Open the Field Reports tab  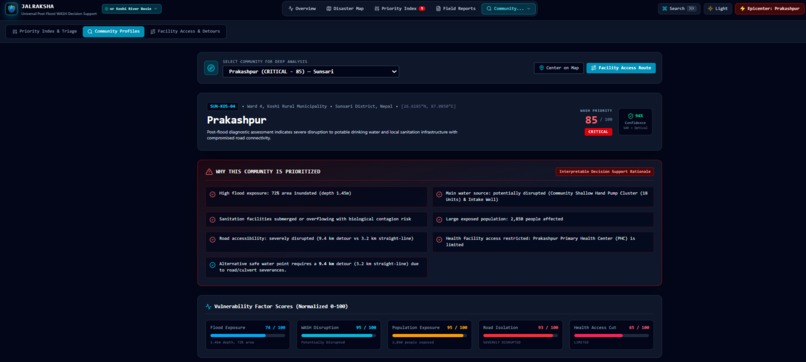tap(455, 9)
